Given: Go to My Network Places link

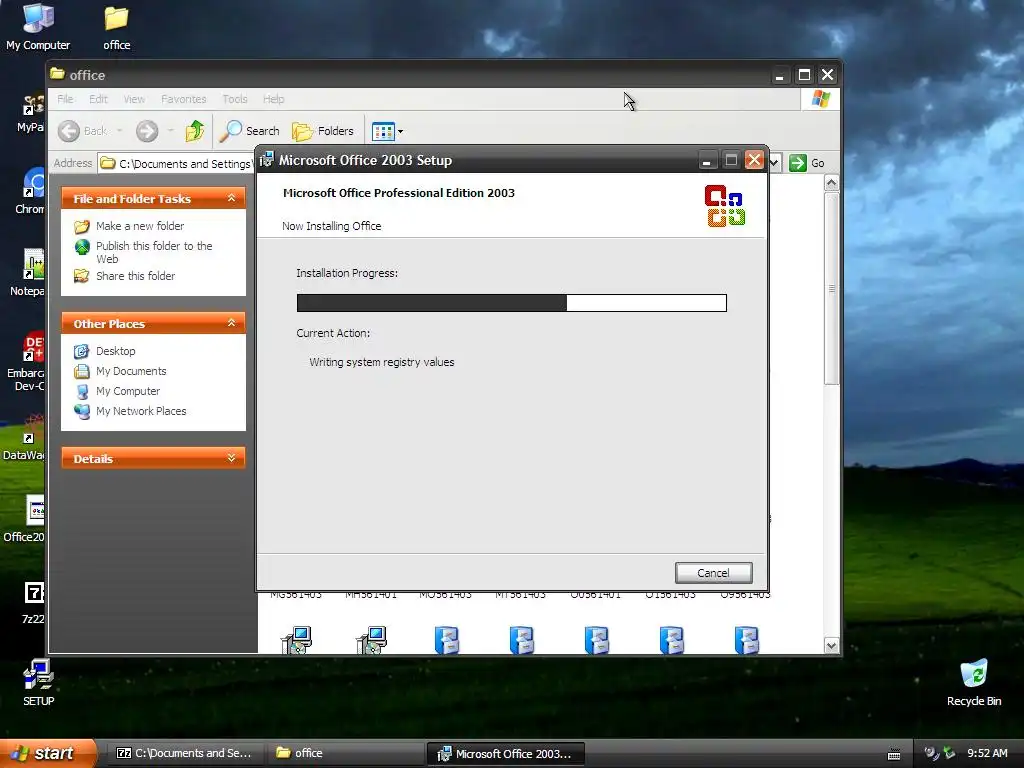Looking at the screenshot, I should pyautogui.click(x=140, y=411).
